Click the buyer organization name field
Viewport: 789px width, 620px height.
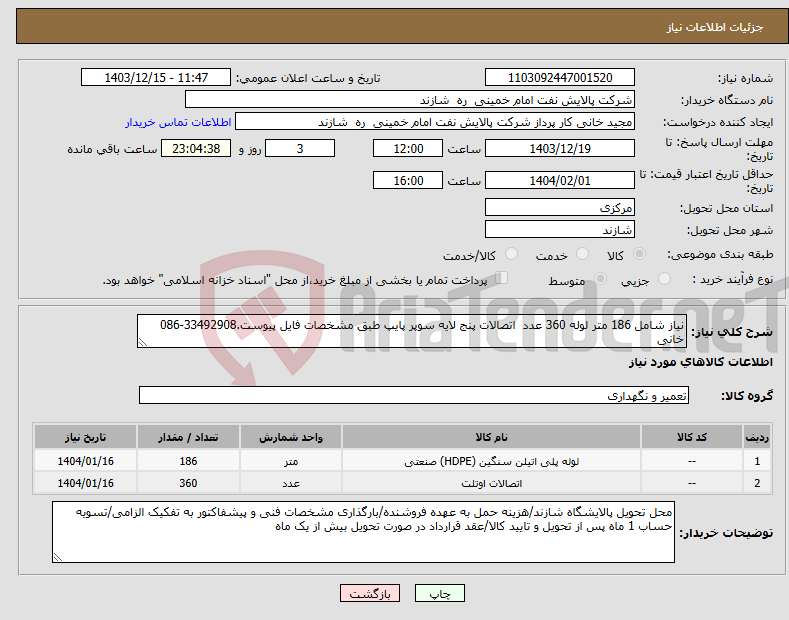(410, 100)
